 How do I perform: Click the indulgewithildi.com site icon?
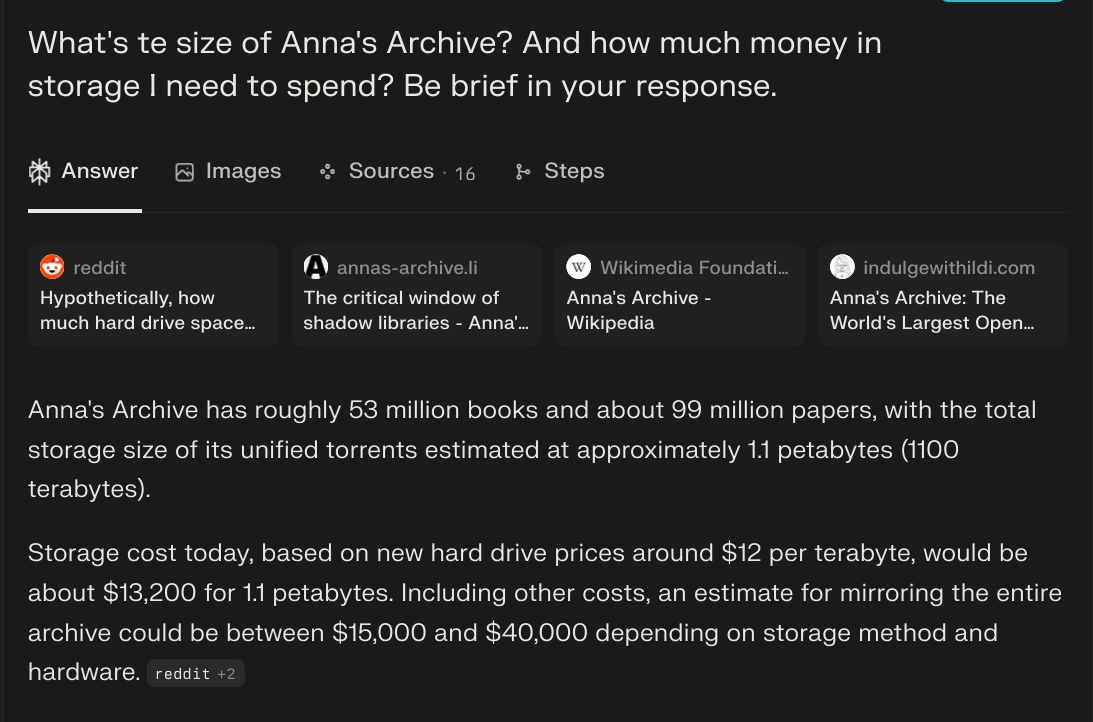842,267
